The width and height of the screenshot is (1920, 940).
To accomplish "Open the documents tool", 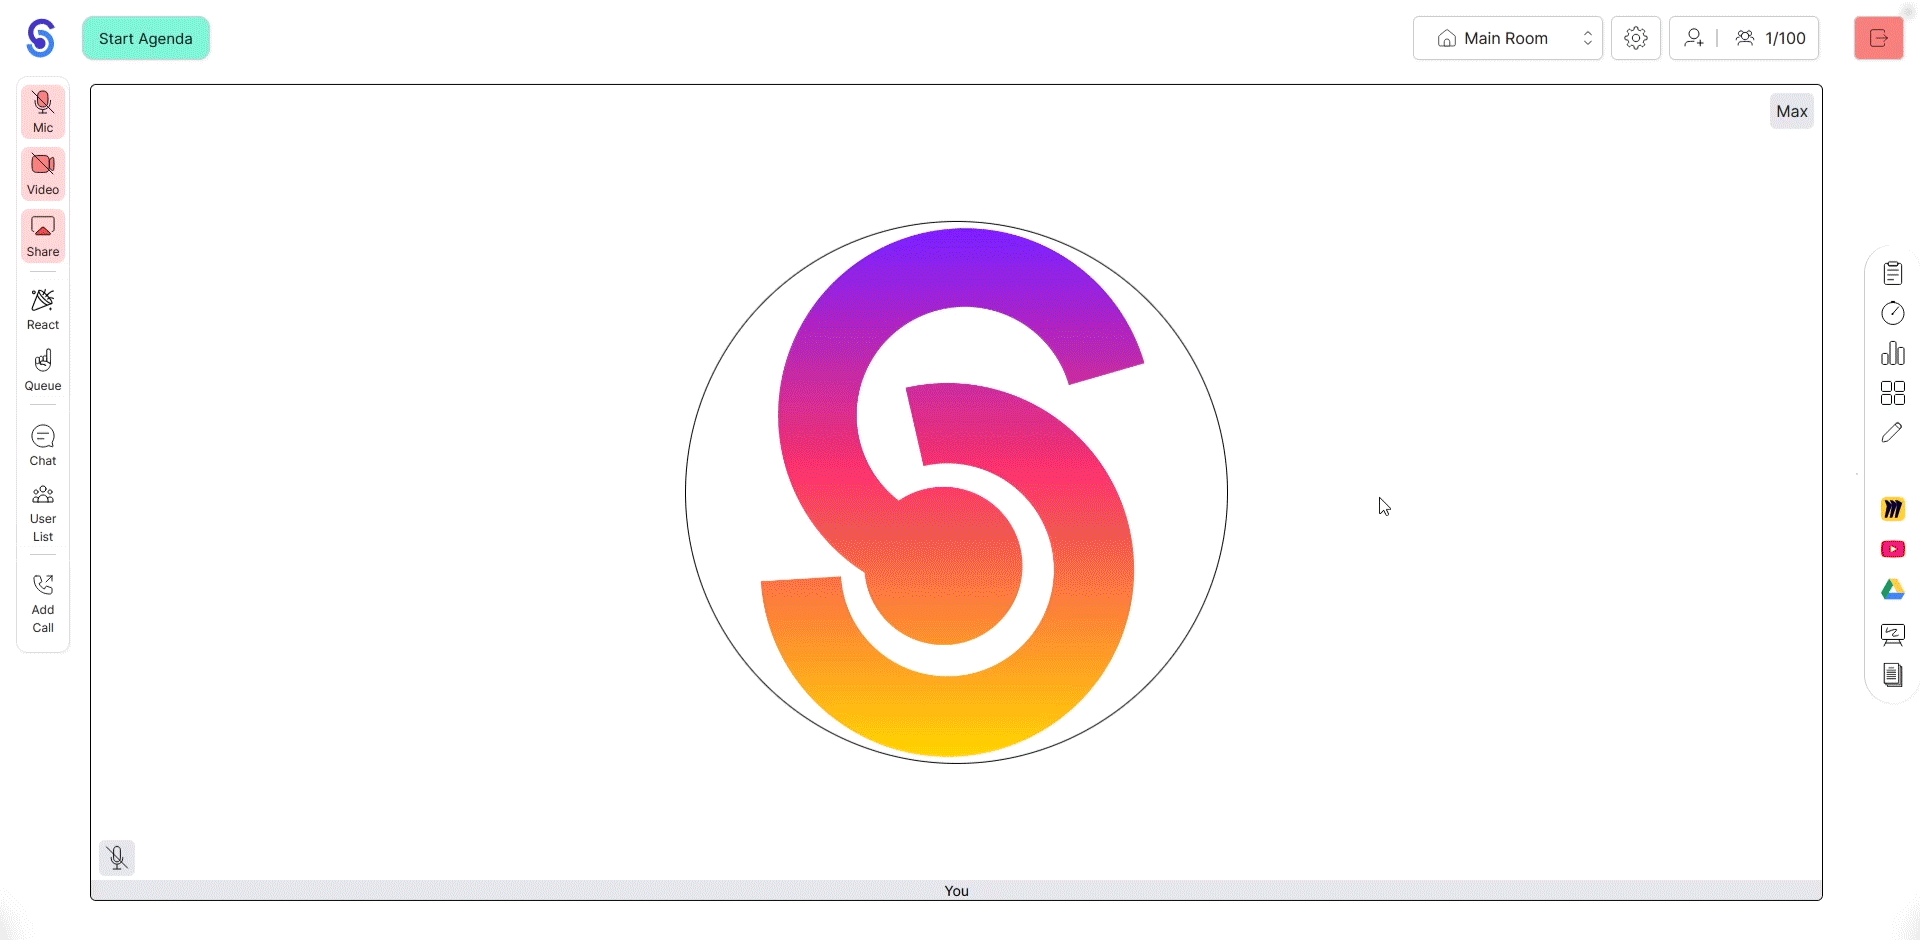I will point(1893,675).
